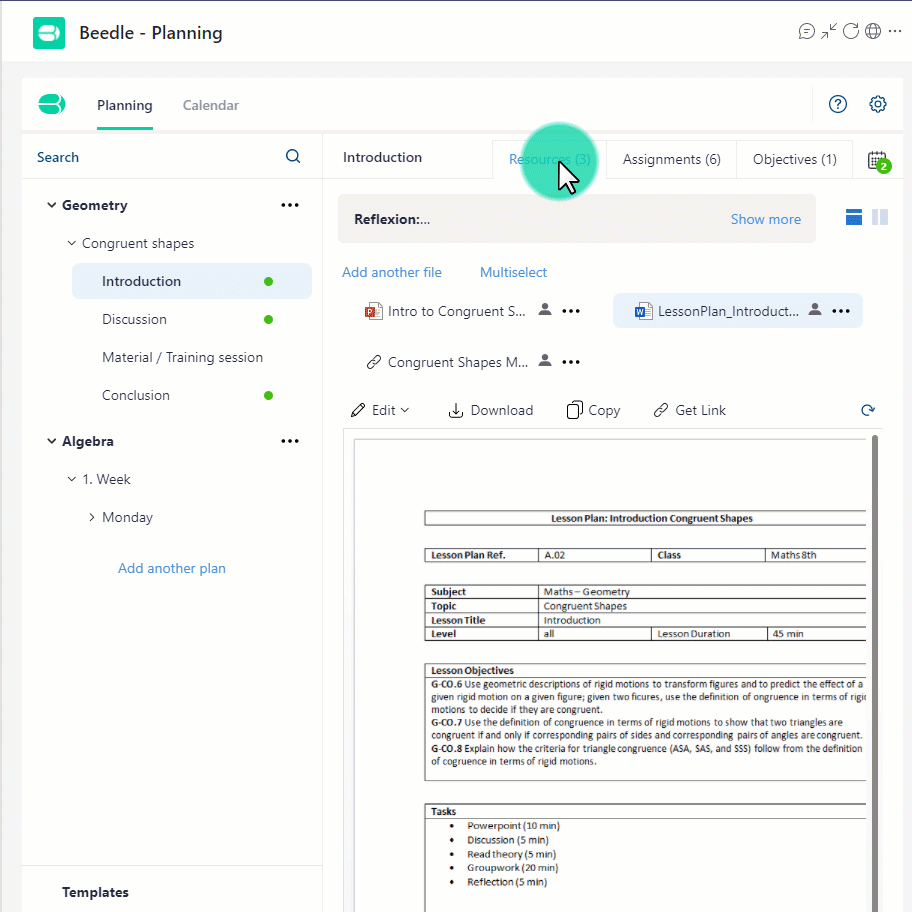Open the settings gear icon
Viewport: 912px width, 912px height.
(878, 104)
